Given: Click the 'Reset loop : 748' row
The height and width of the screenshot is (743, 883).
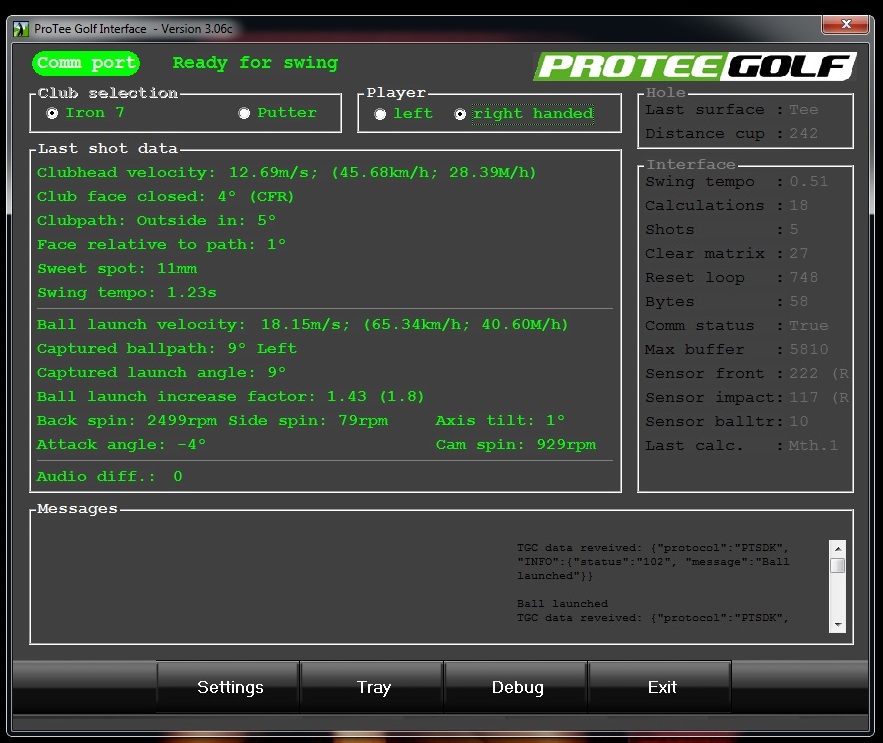Looking at the screenshot, I should point(732,278).
